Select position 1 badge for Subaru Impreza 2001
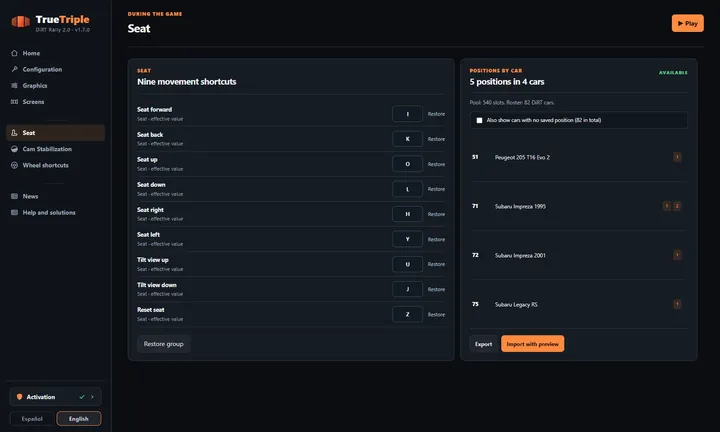The height and width of the screenshot is (432, 720). 677,255
